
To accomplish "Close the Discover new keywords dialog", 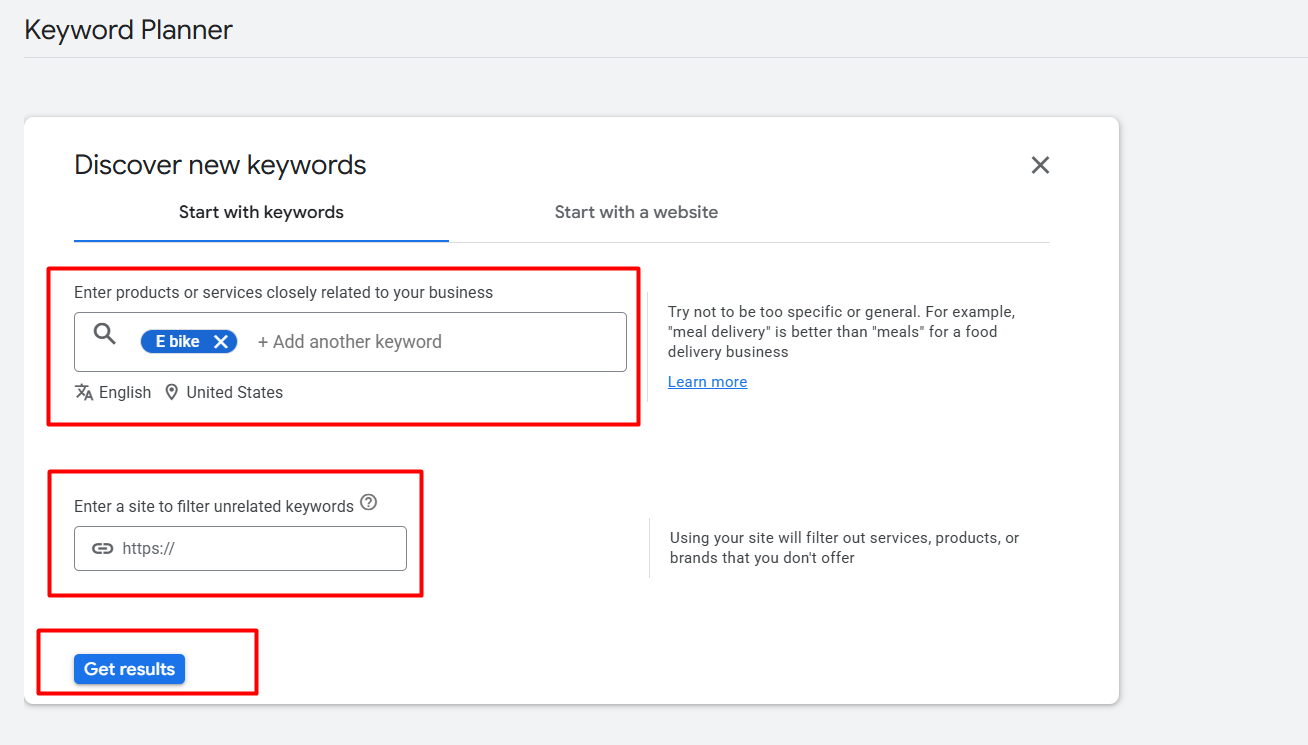I will pyautogui.click(x=1040, y=165).
